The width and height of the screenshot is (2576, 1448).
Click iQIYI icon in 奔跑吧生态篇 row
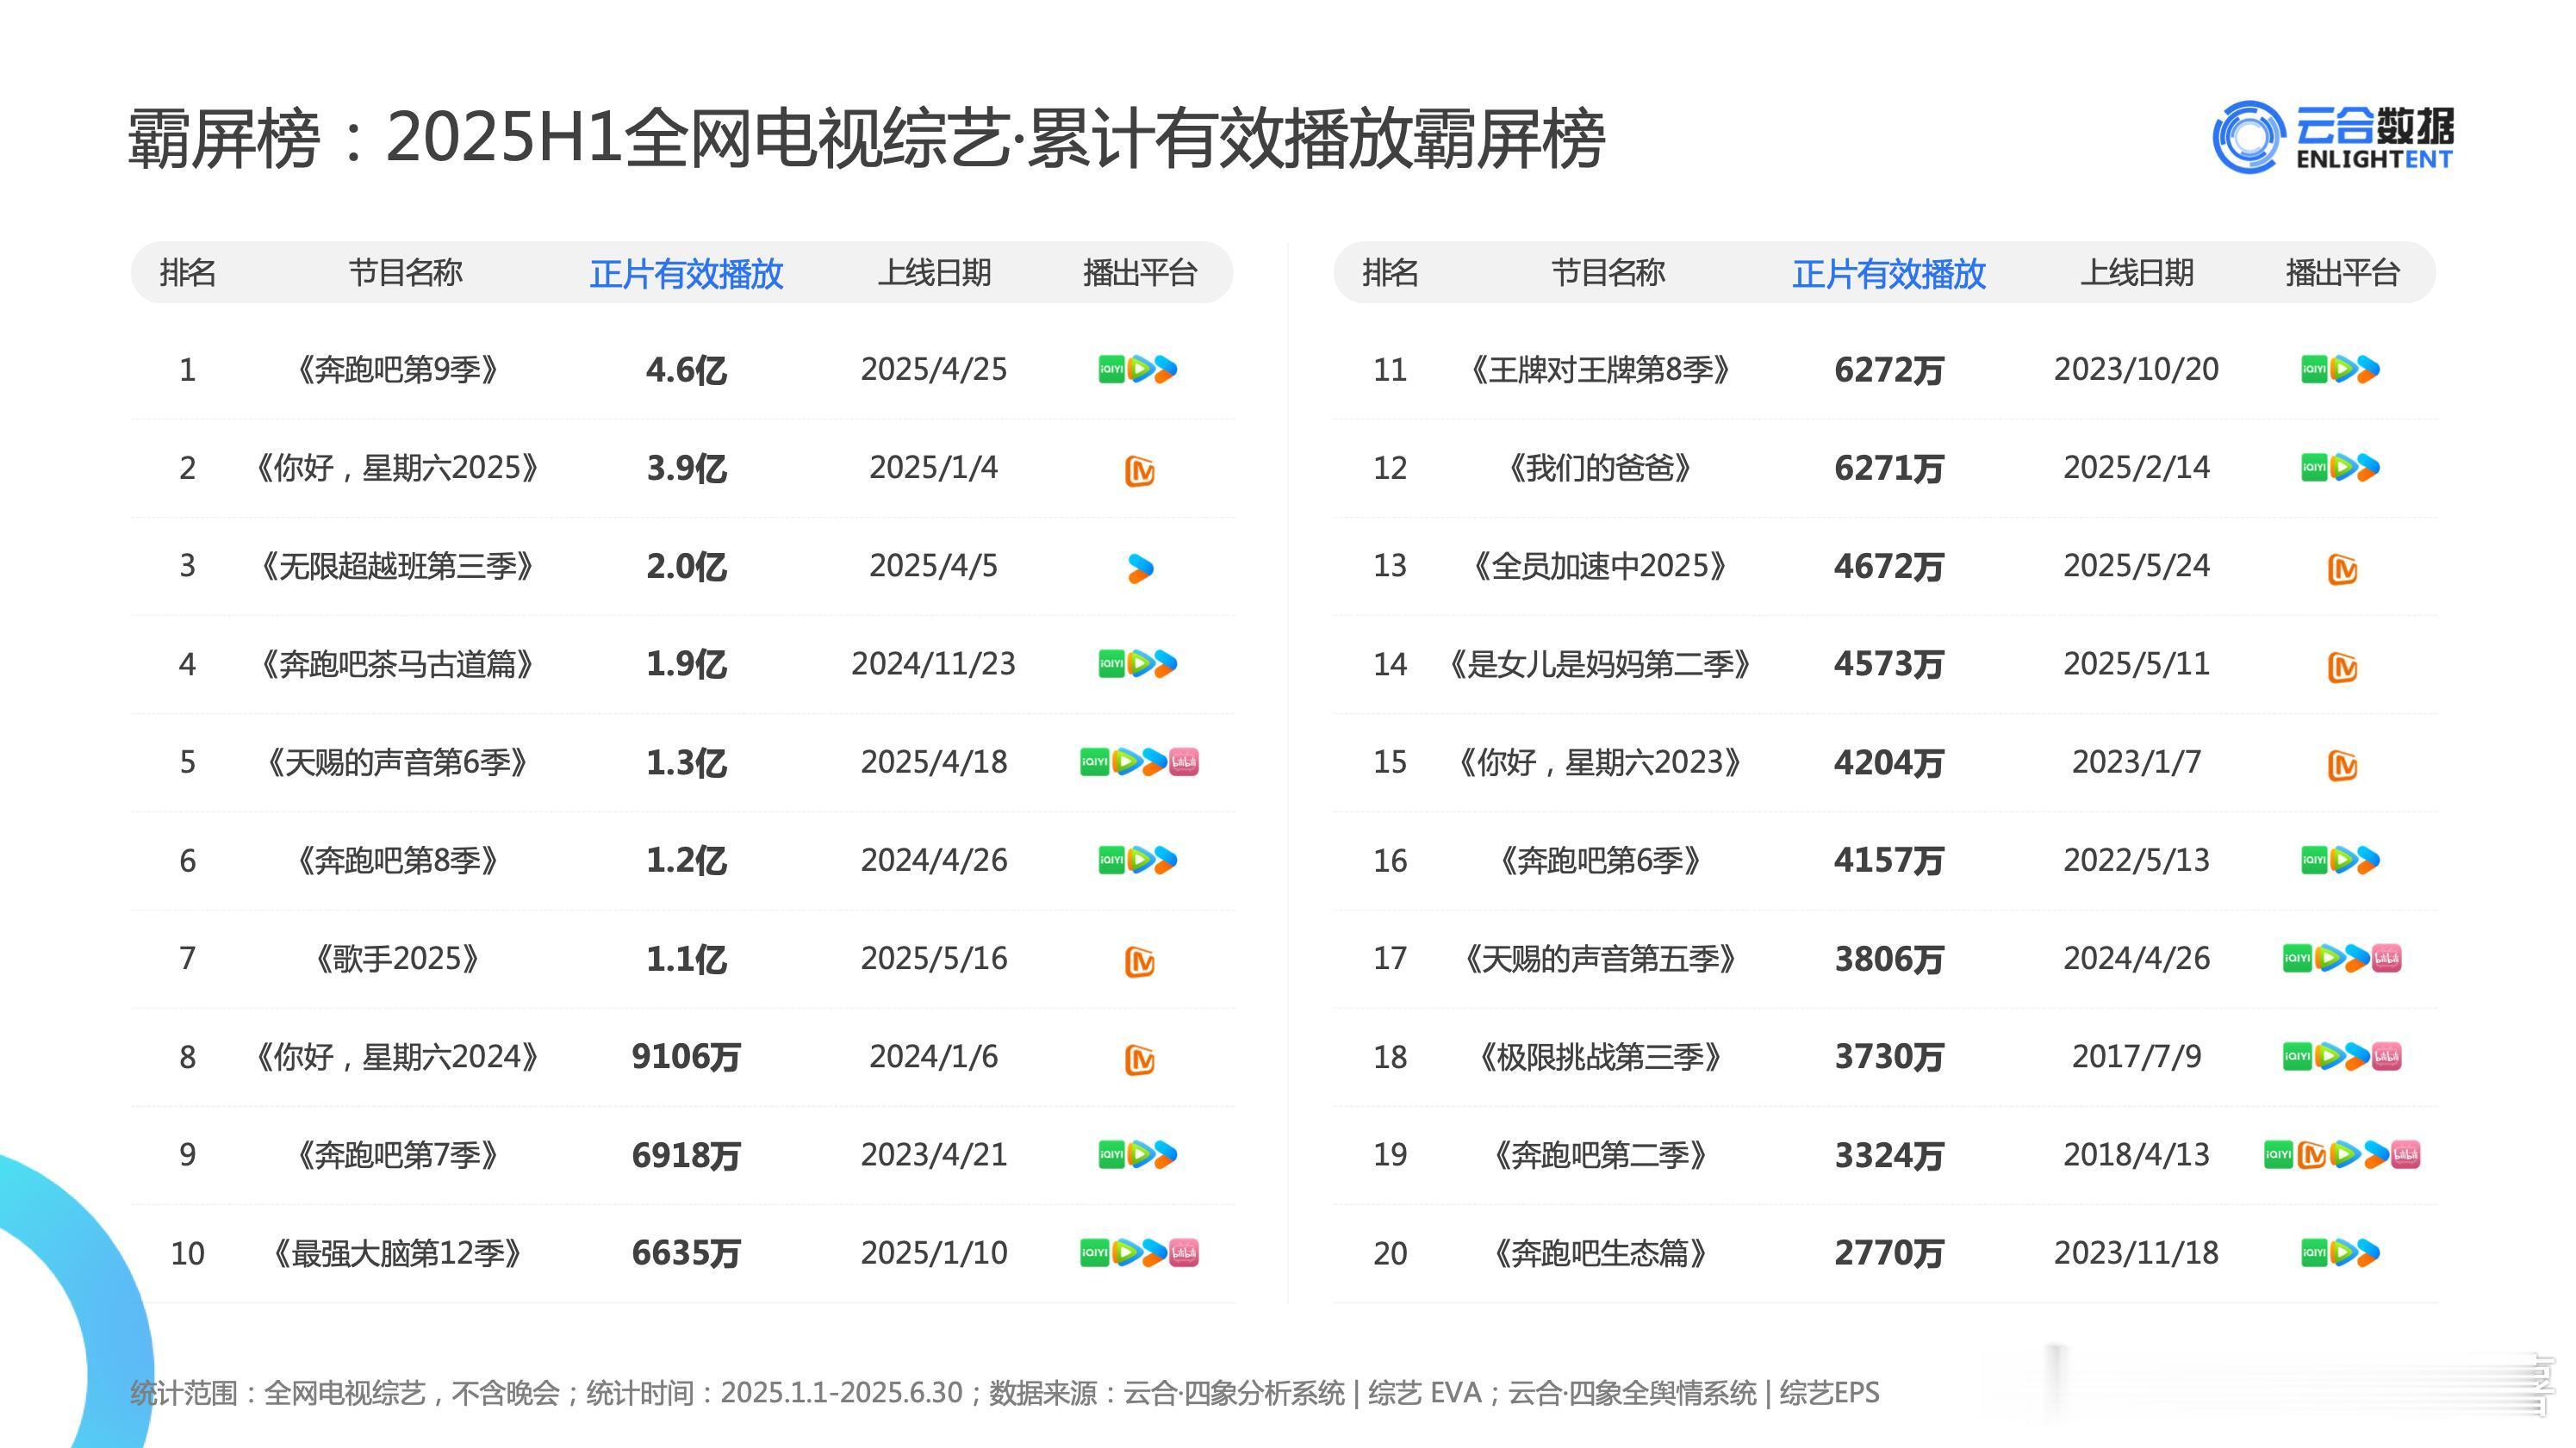[x=2314, y=1252]
